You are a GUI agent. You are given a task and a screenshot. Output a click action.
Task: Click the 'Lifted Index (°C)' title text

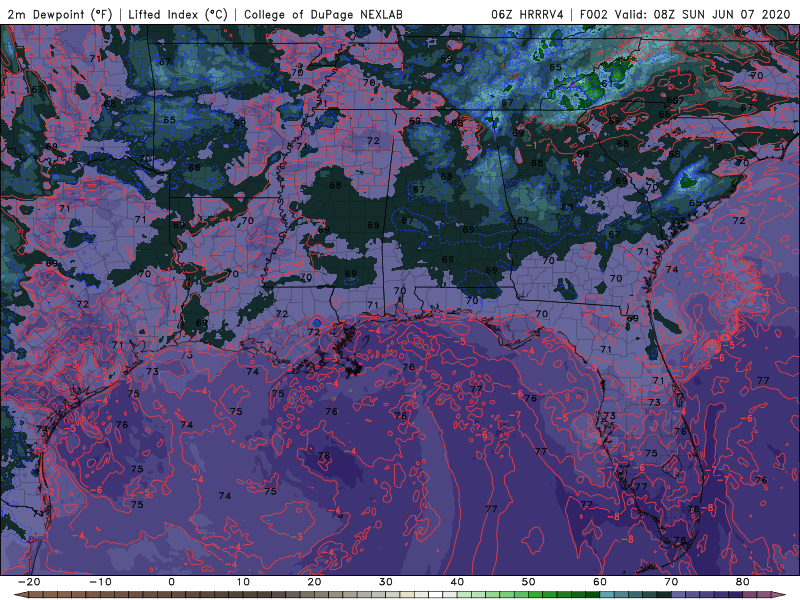178,14
